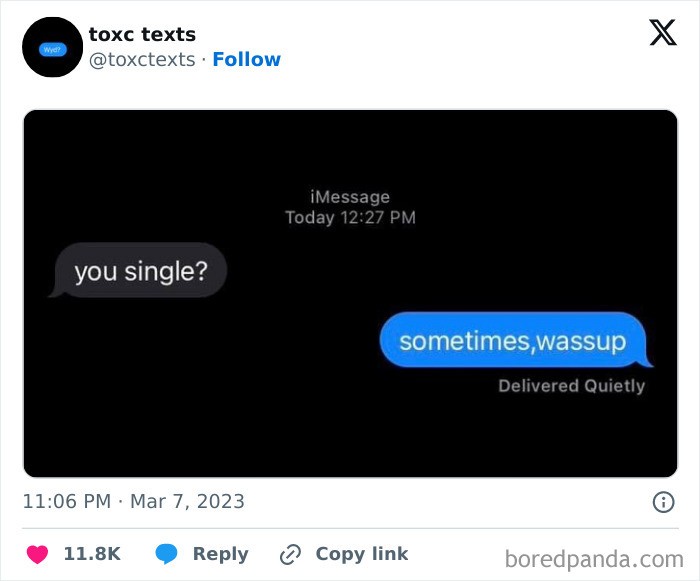This screenshot has height=581, width=700.
Task: Open the toxc texts display name
Action: click(142, 35)
